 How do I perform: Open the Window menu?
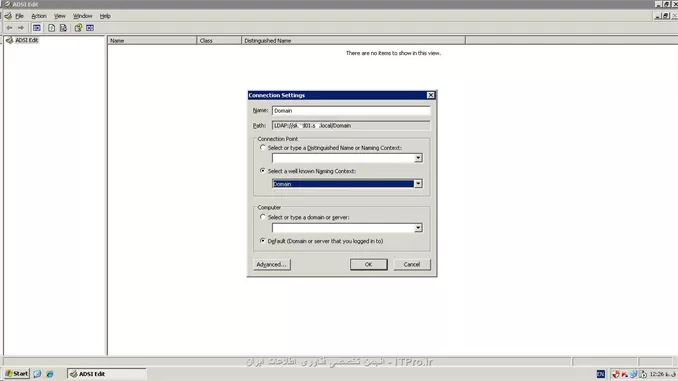82,16
